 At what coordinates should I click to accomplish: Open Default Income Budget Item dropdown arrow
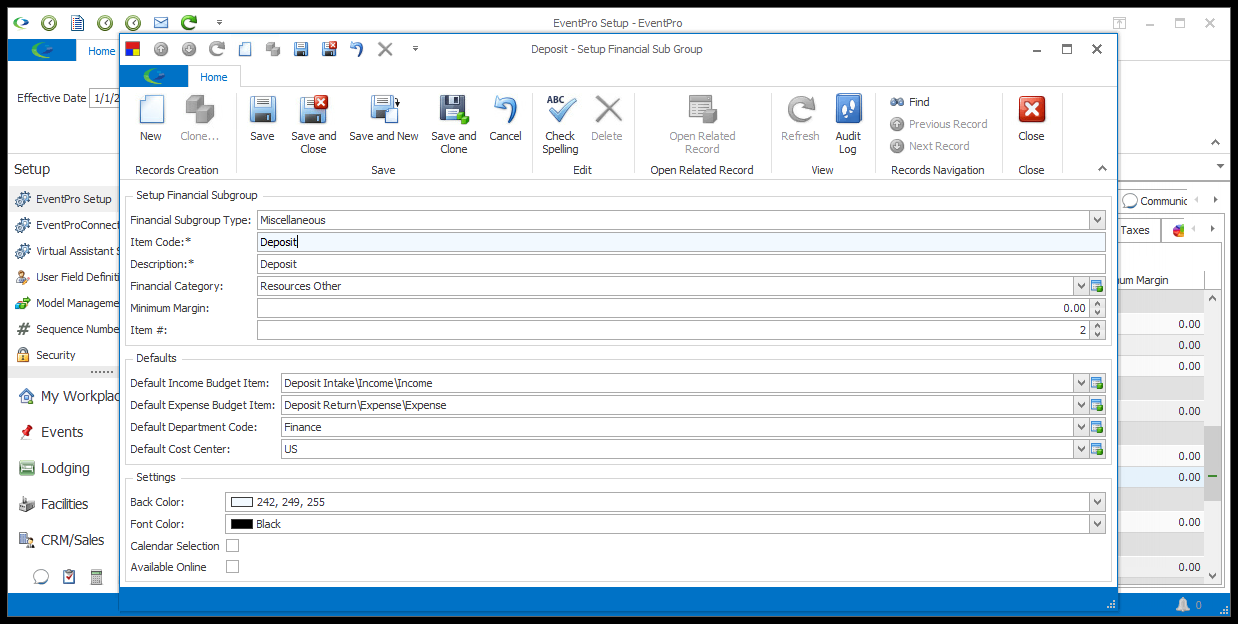click(1080, 383)
